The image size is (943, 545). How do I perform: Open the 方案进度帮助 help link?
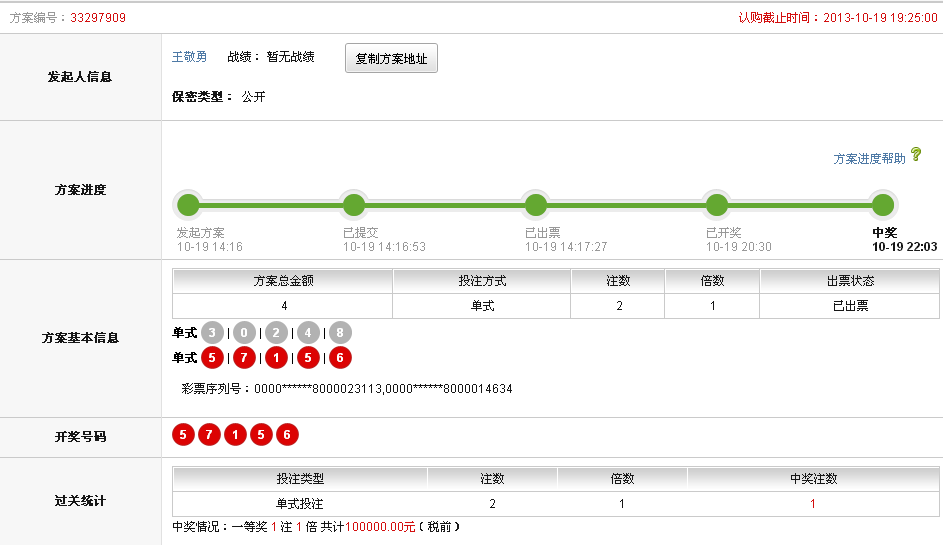click(869, 158)
